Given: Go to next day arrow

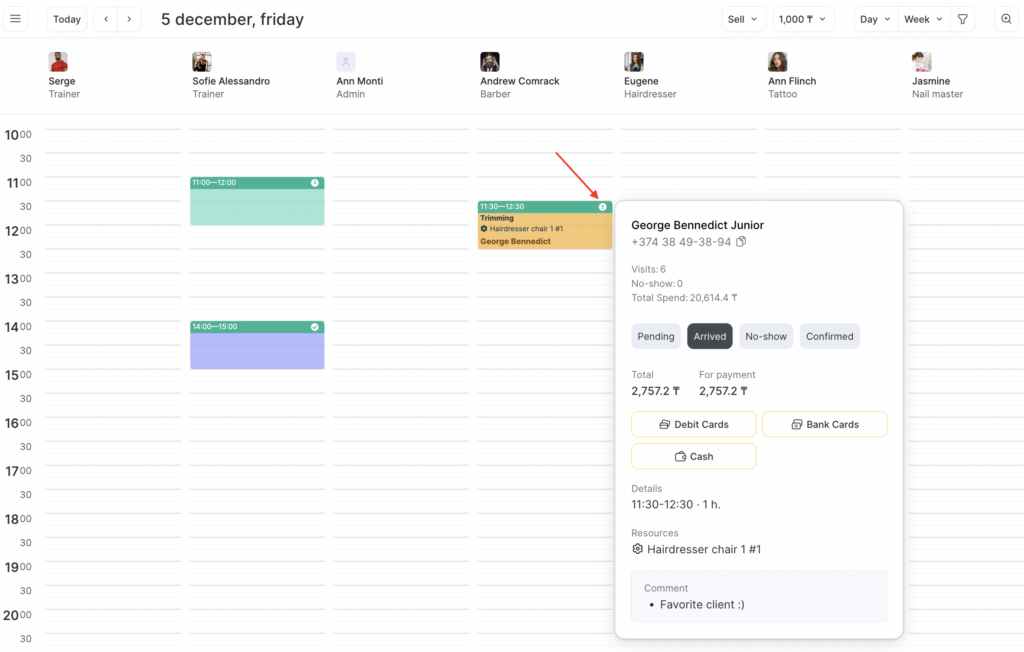Looking at the screenshot, I should point(129,19).
